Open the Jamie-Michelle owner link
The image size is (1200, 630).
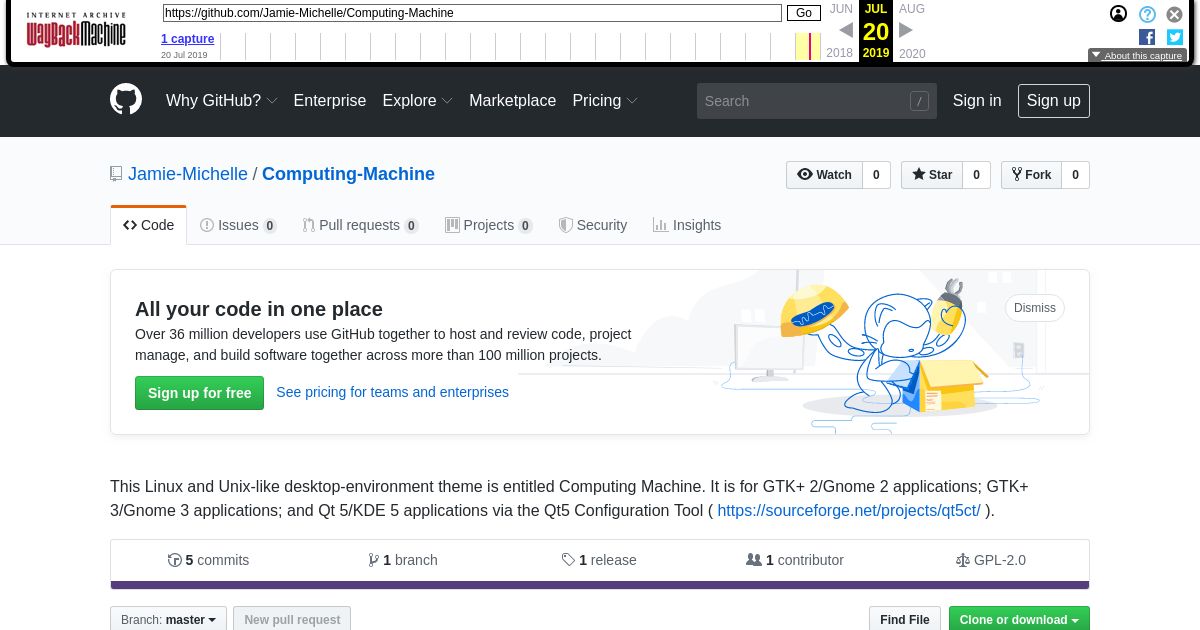pos(188,174)
